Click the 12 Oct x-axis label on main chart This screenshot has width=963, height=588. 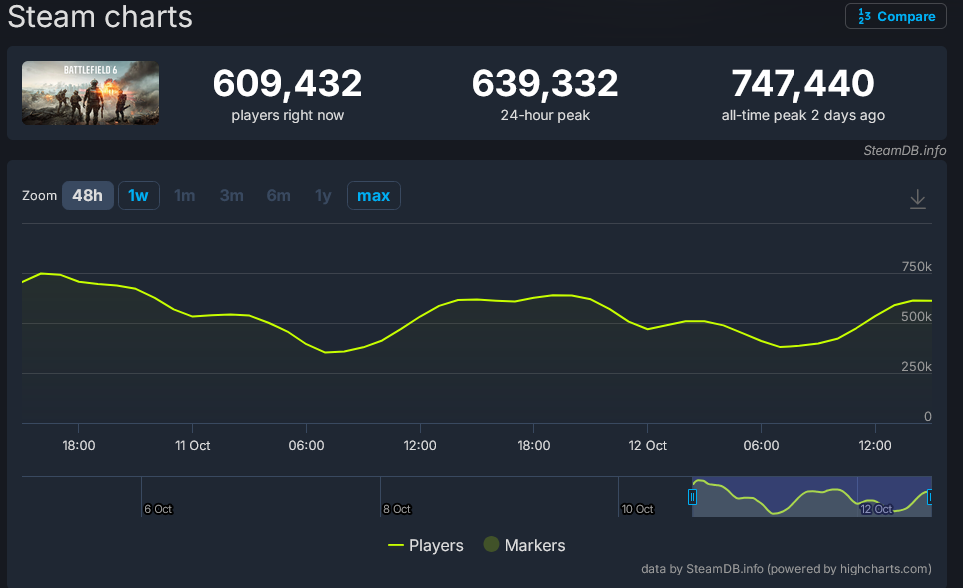pos(647,445)
